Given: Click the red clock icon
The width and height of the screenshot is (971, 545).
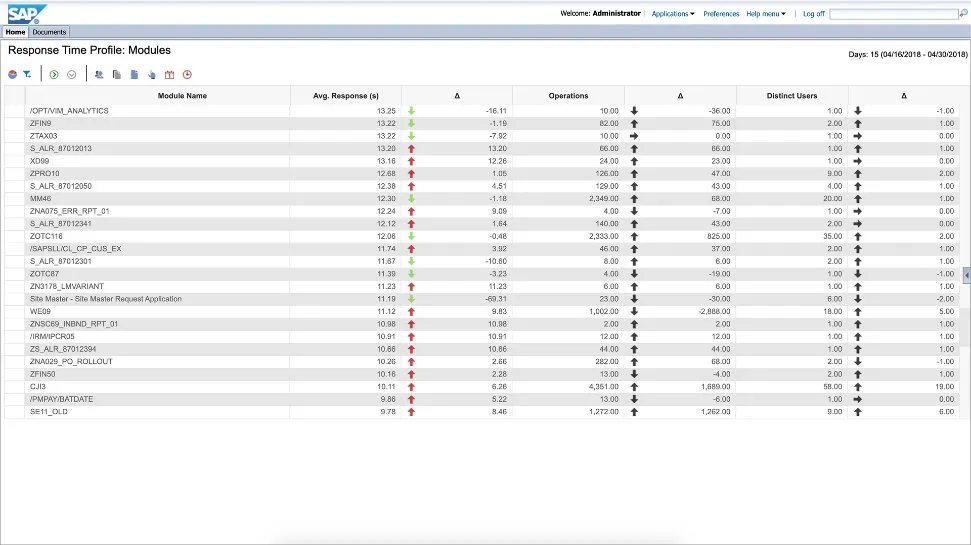Looking at the screenshot, I should tap(187, 74).
